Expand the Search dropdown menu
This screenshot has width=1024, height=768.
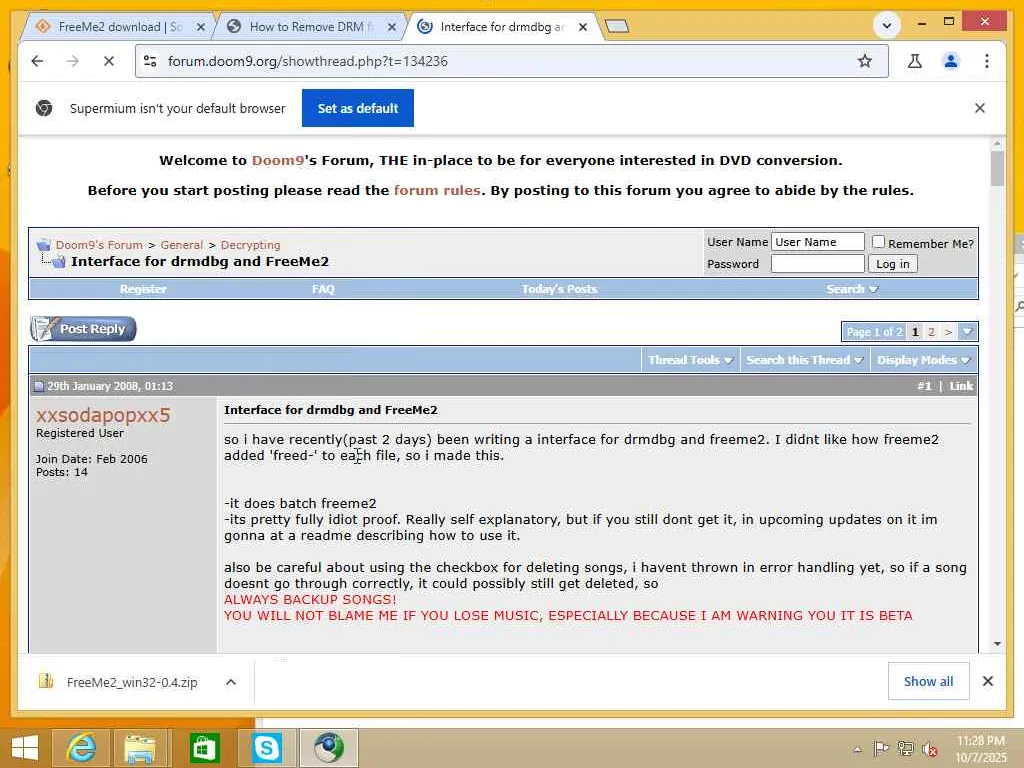point(852,289)
